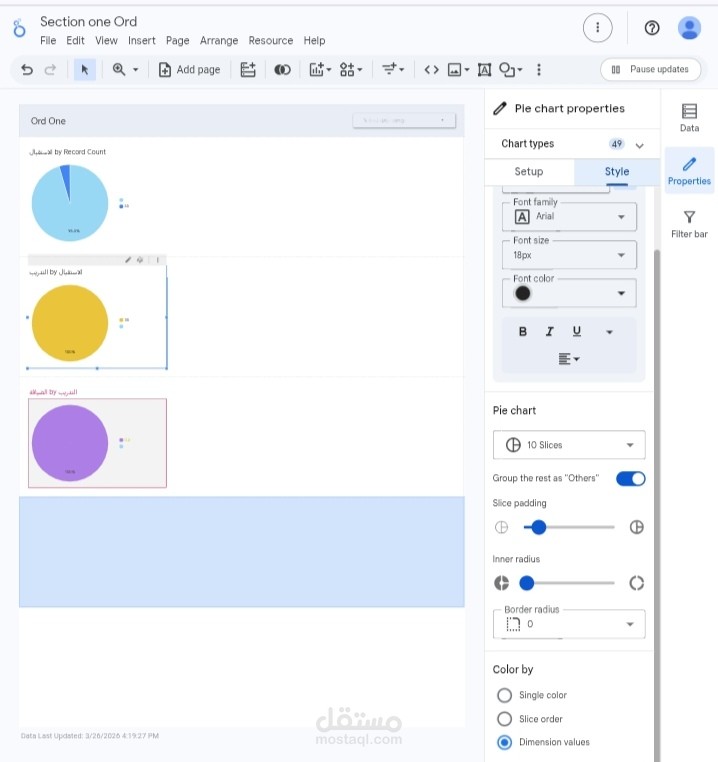Open the Font family dropdown

point(569,217)
